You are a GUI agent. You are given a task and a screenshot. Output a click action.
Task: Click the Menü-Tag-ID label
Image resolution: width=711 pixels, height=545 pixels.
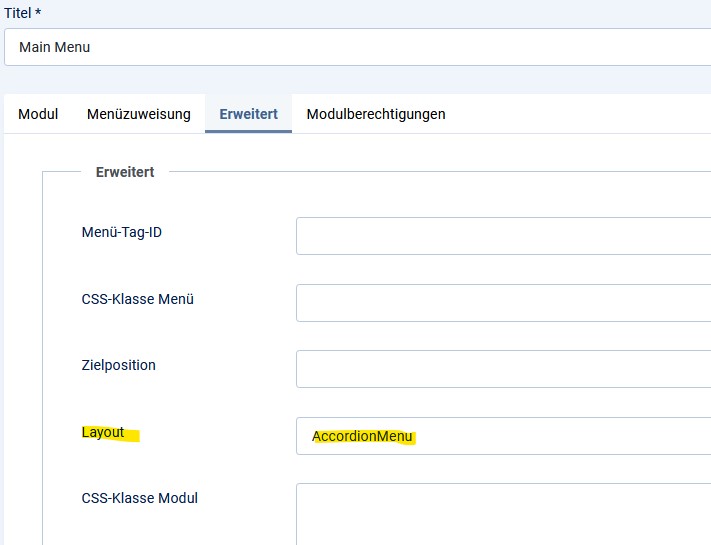pyautogui.click(x=122, y=232)
